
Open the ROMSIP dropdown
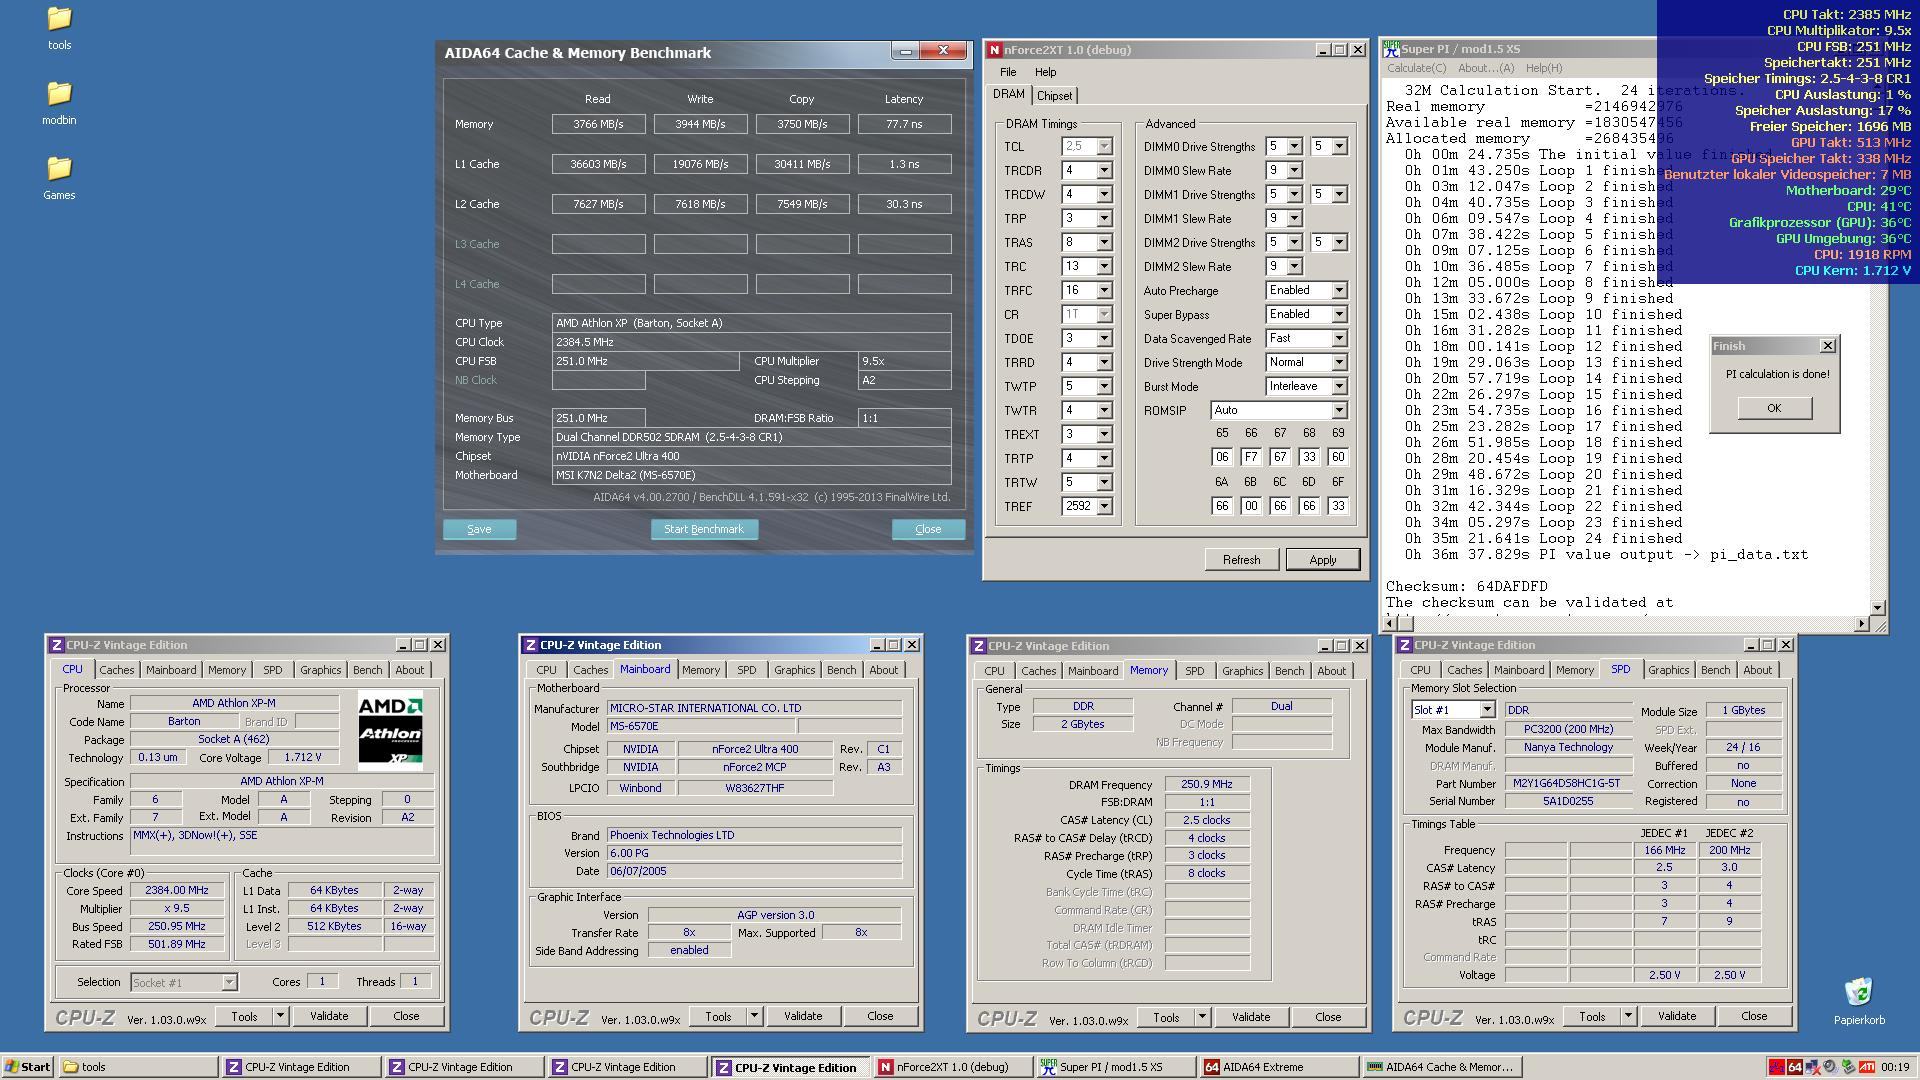[x=1339, y=411]
